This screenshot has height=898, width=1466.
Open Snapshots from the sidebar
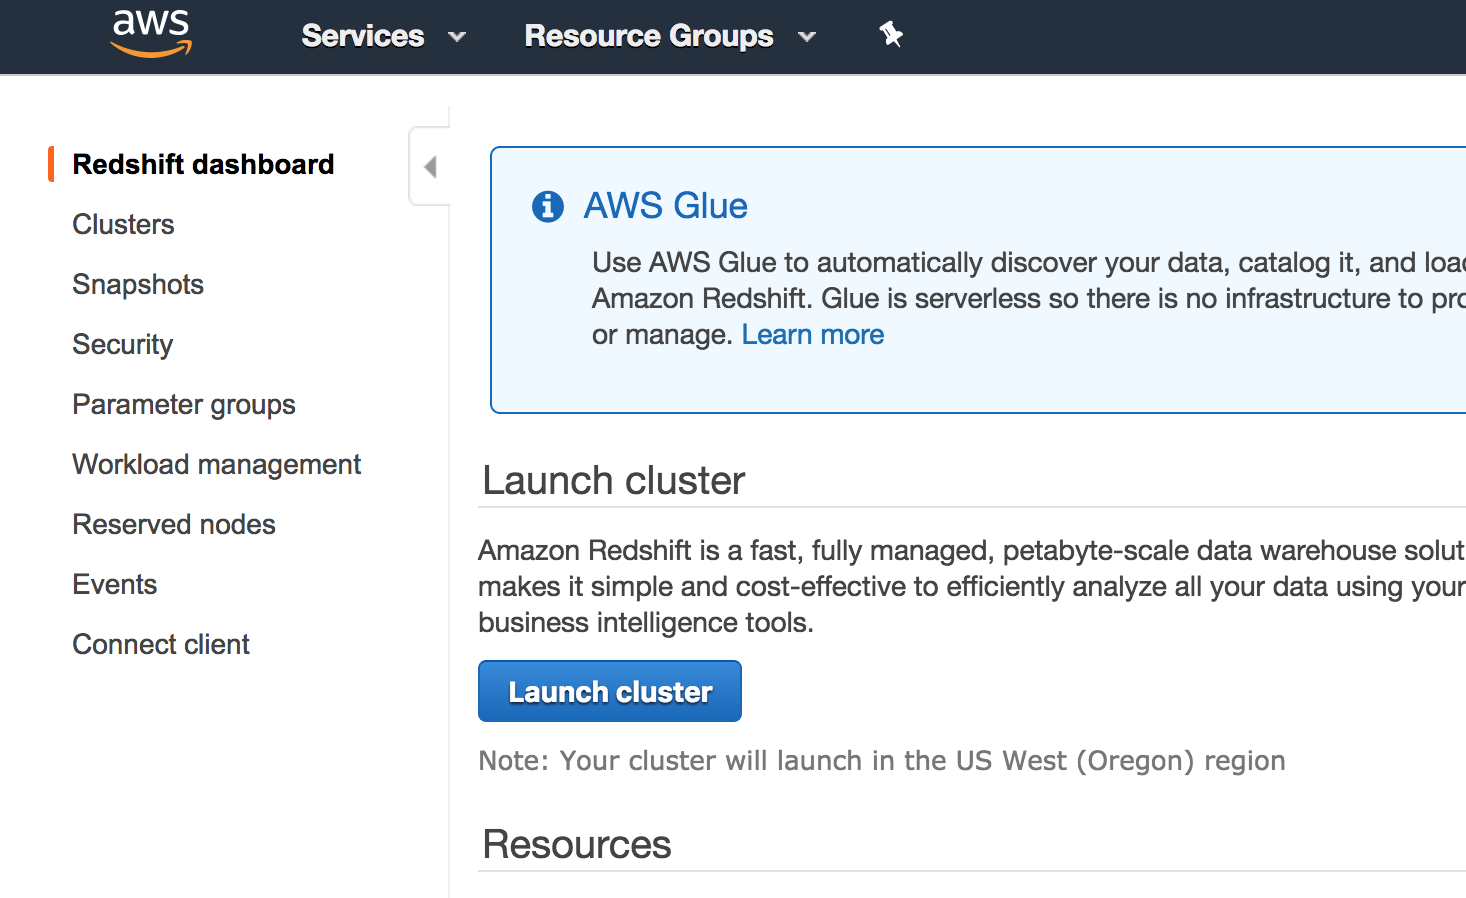pos(138,284)
